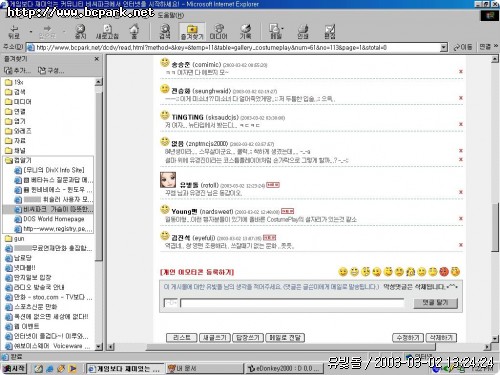Open the Back button history dropdown arrow
The image size is (500, 375).
click(x=31, y=32)
